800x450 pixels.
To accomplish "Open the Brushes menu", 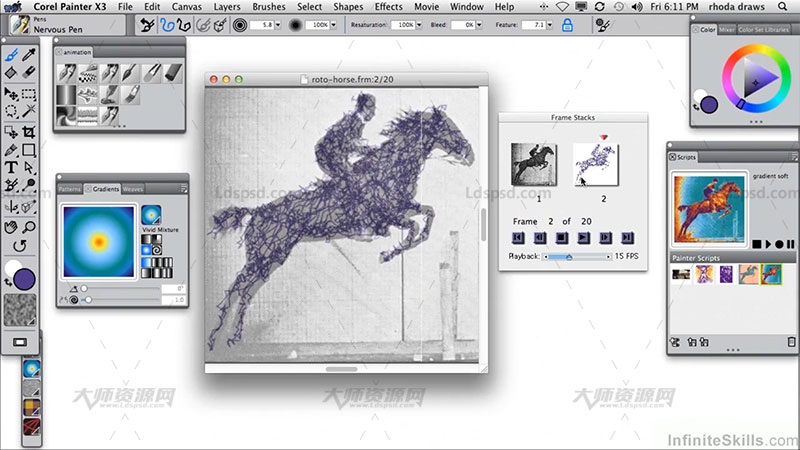I will 269,7.
